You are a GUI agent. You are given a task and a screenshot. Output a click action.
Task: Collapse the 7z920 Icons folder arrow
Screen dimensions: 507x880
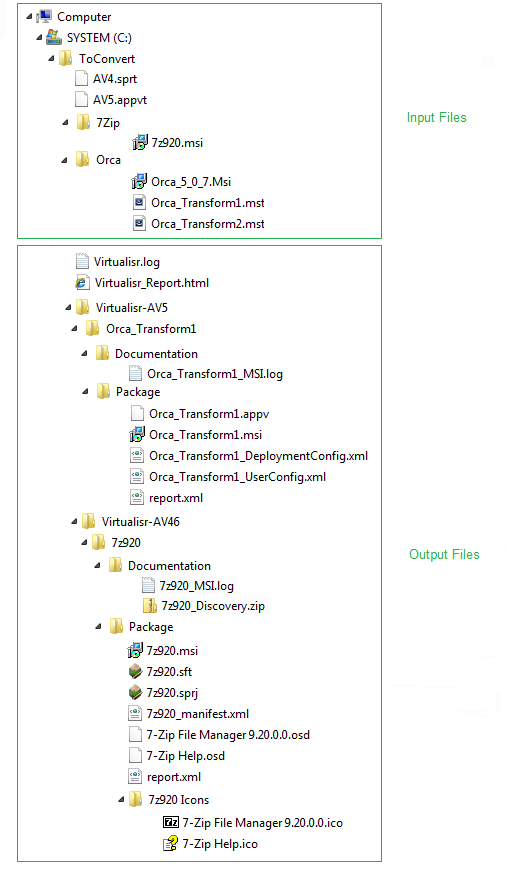[121, 800]
